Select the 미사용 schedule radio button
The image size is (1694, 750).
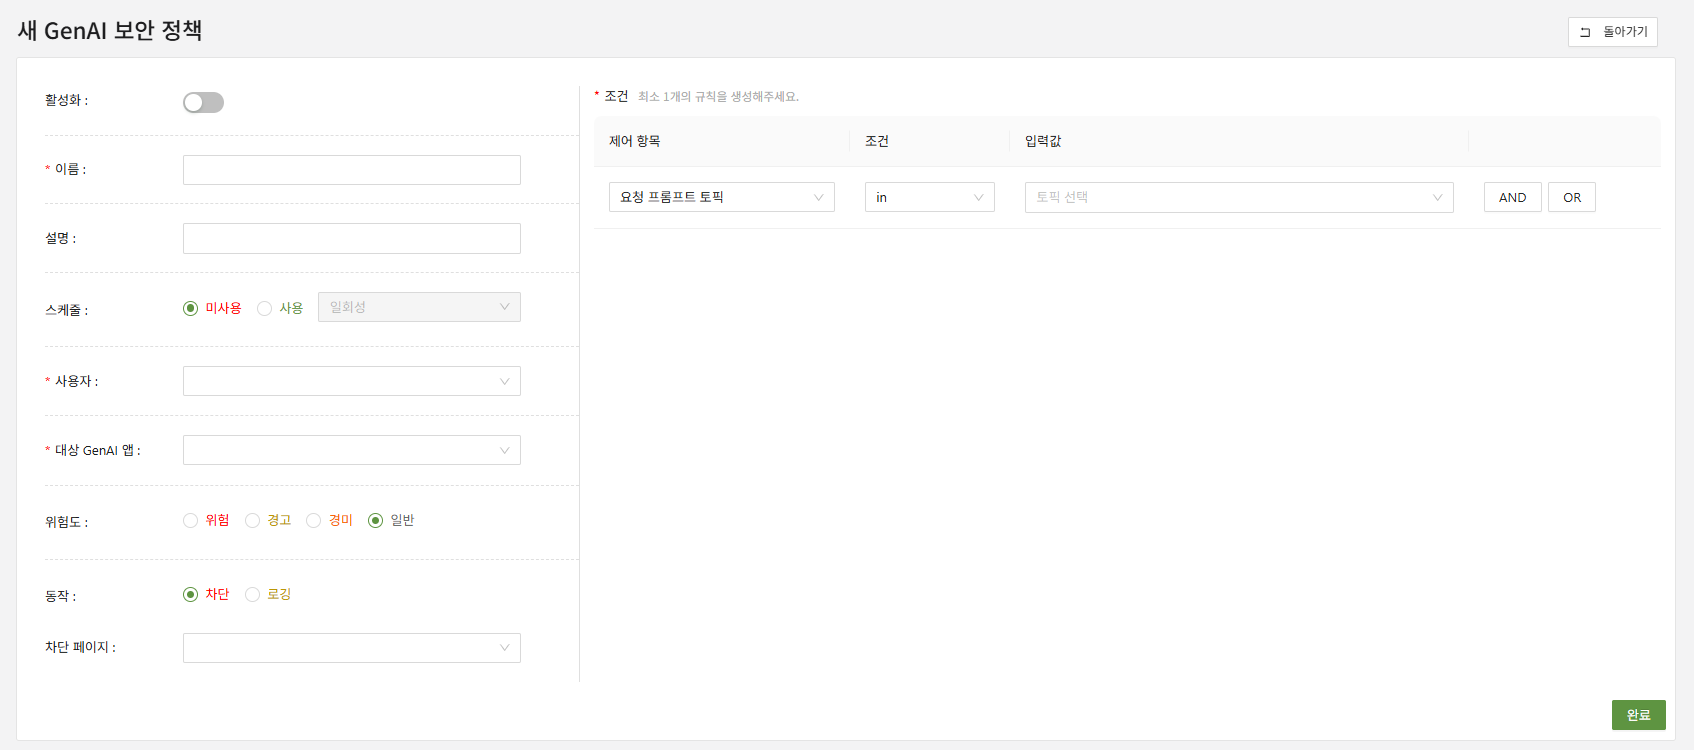[191, 308]
